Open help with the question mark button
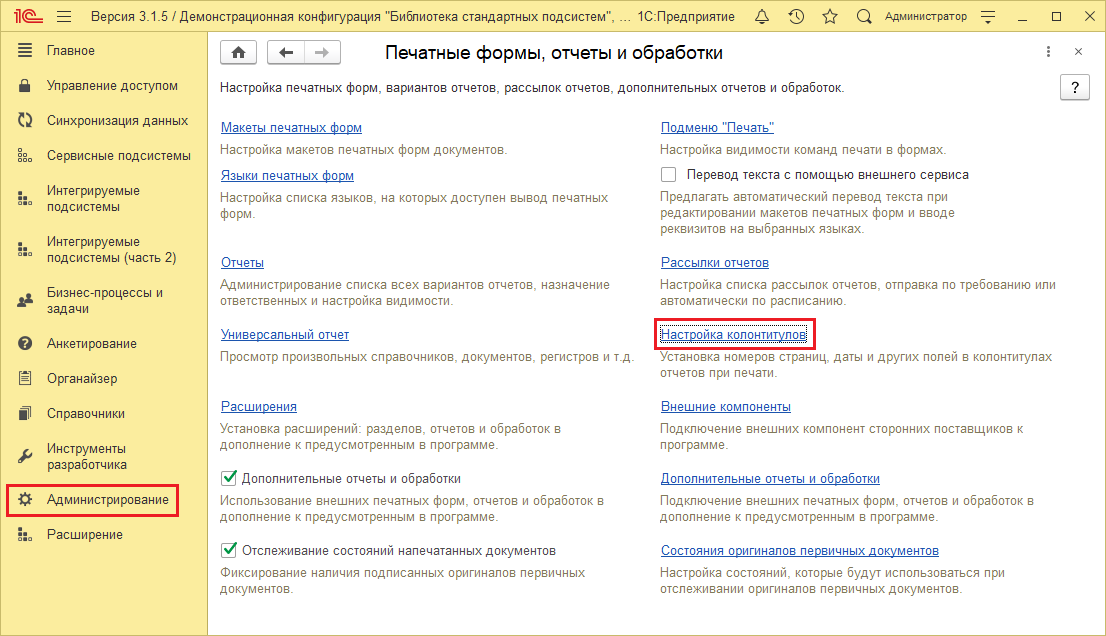 (1075, 87)
